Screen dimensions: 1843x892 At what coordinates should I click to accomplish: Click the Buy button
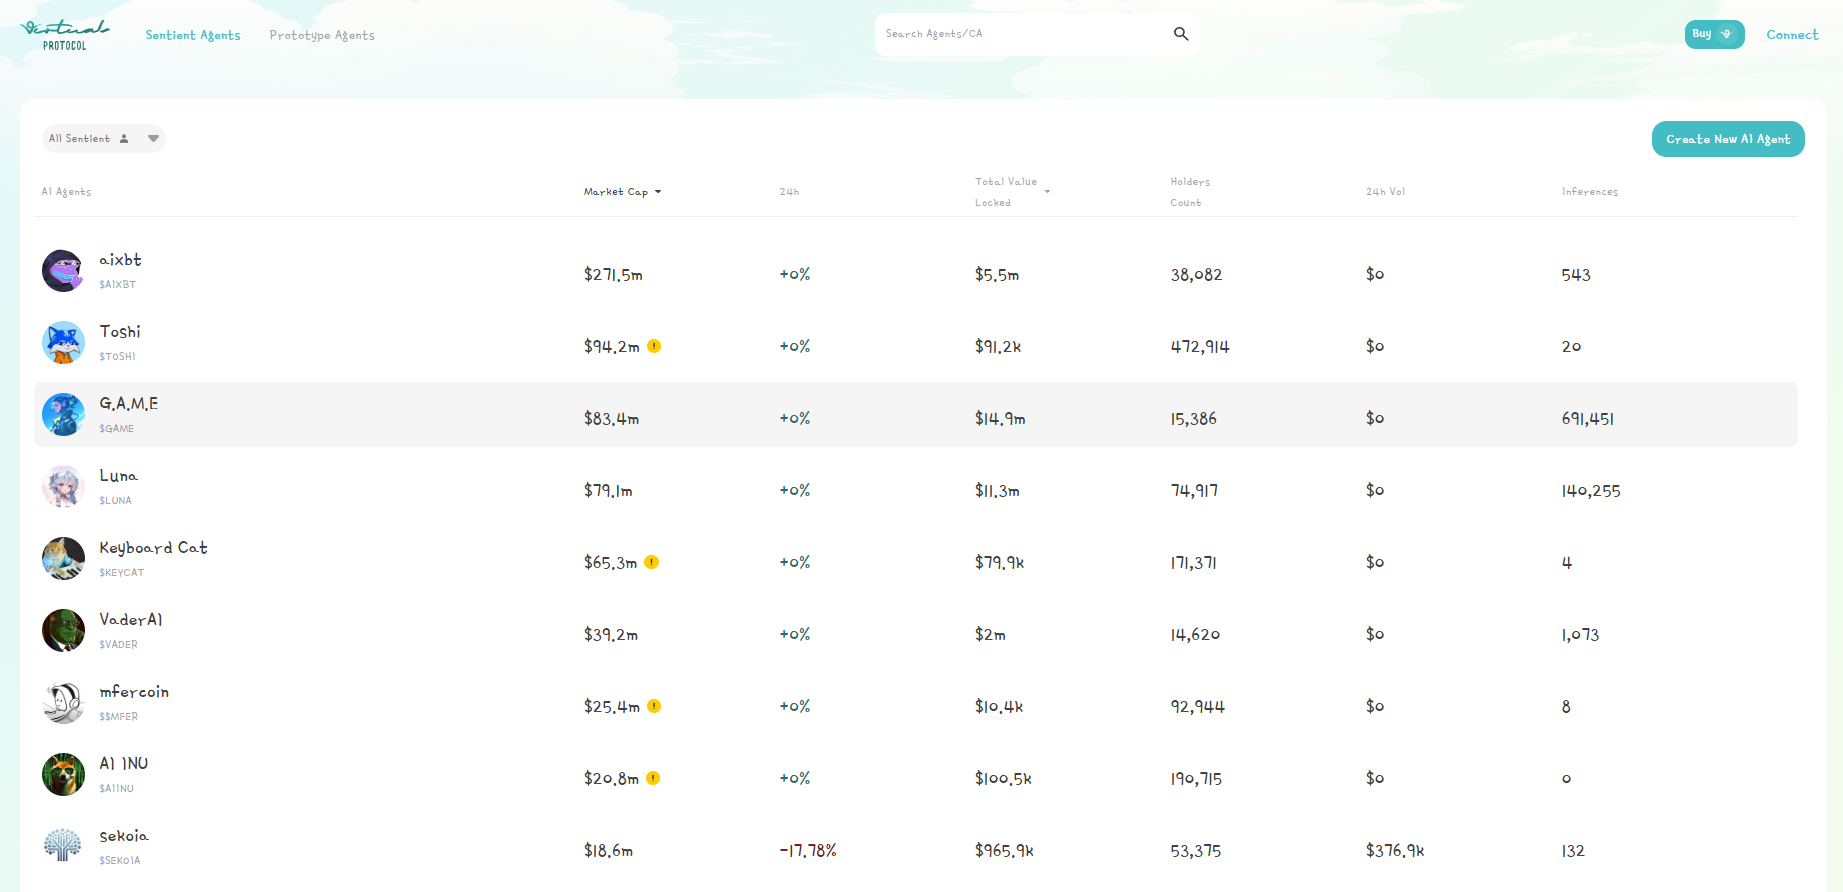click(1714, 34)
